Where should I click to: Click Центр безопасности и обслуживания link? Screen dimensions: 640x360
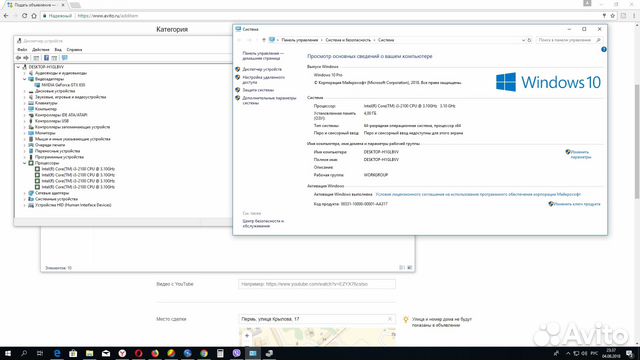(263, 223)
